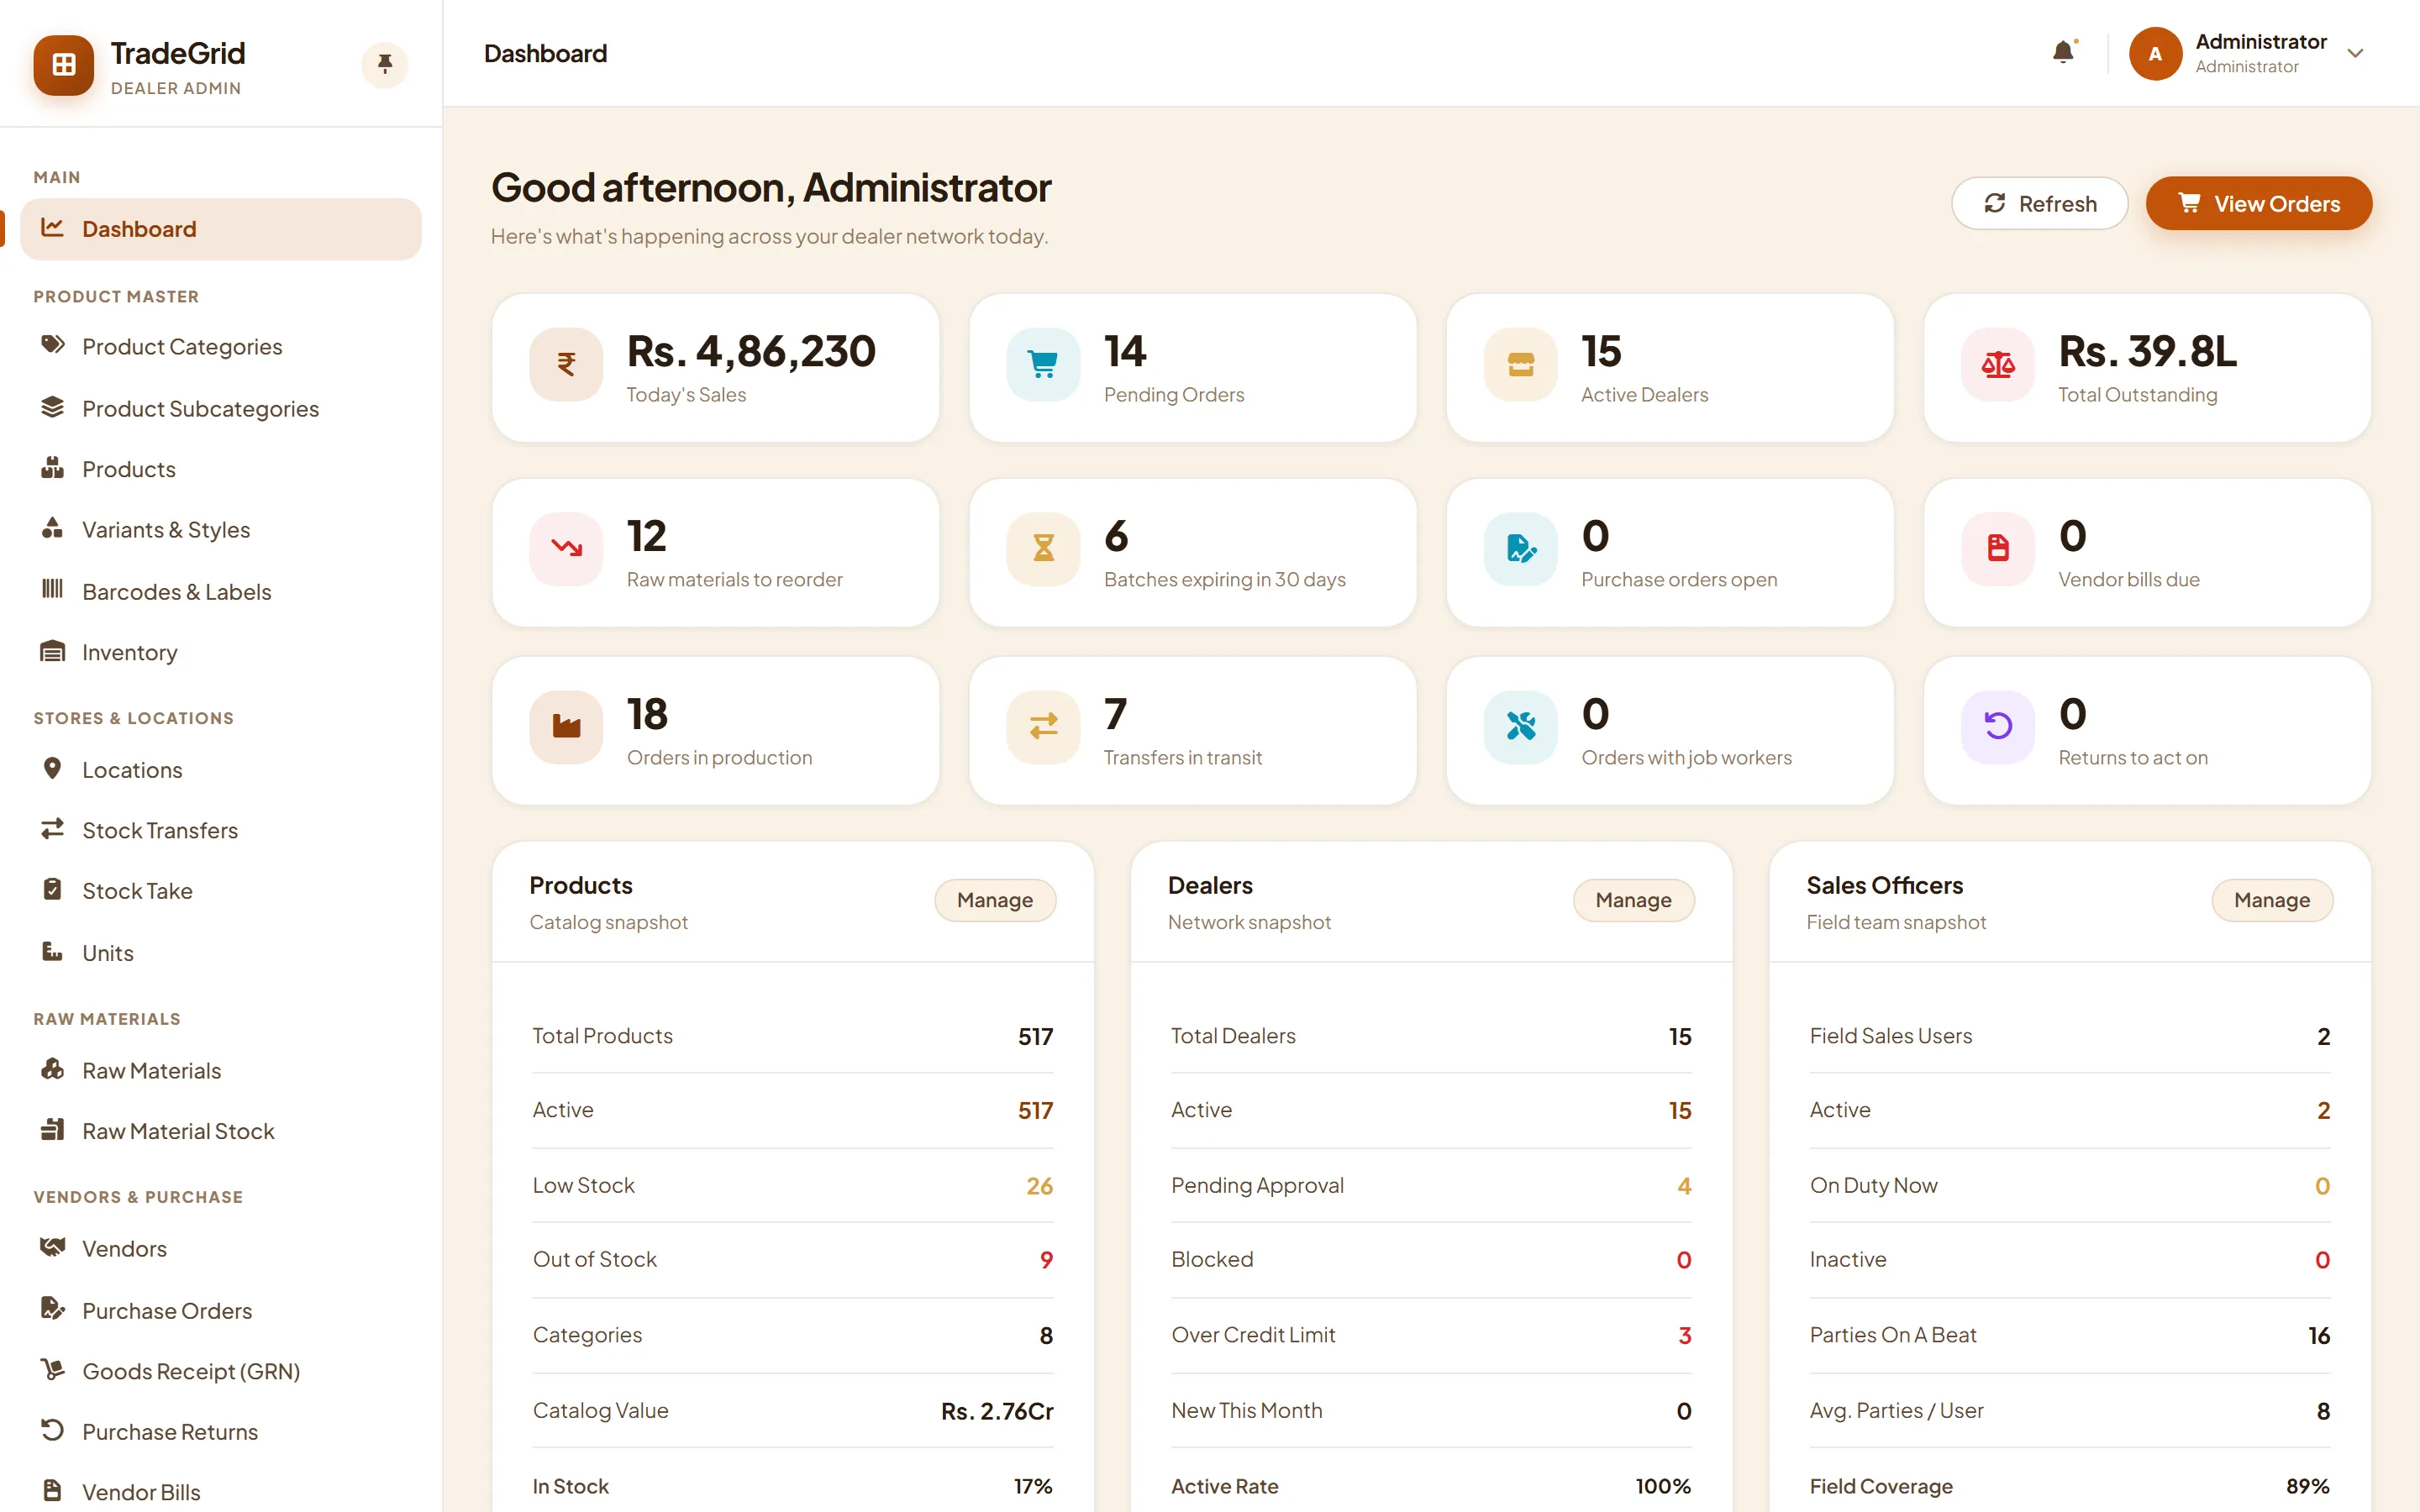The height and width of the screenshot is (1512, 2420).
Task: Click the Inventory sidebar icon
Action: pyautogui.click(x=52, y=651)
